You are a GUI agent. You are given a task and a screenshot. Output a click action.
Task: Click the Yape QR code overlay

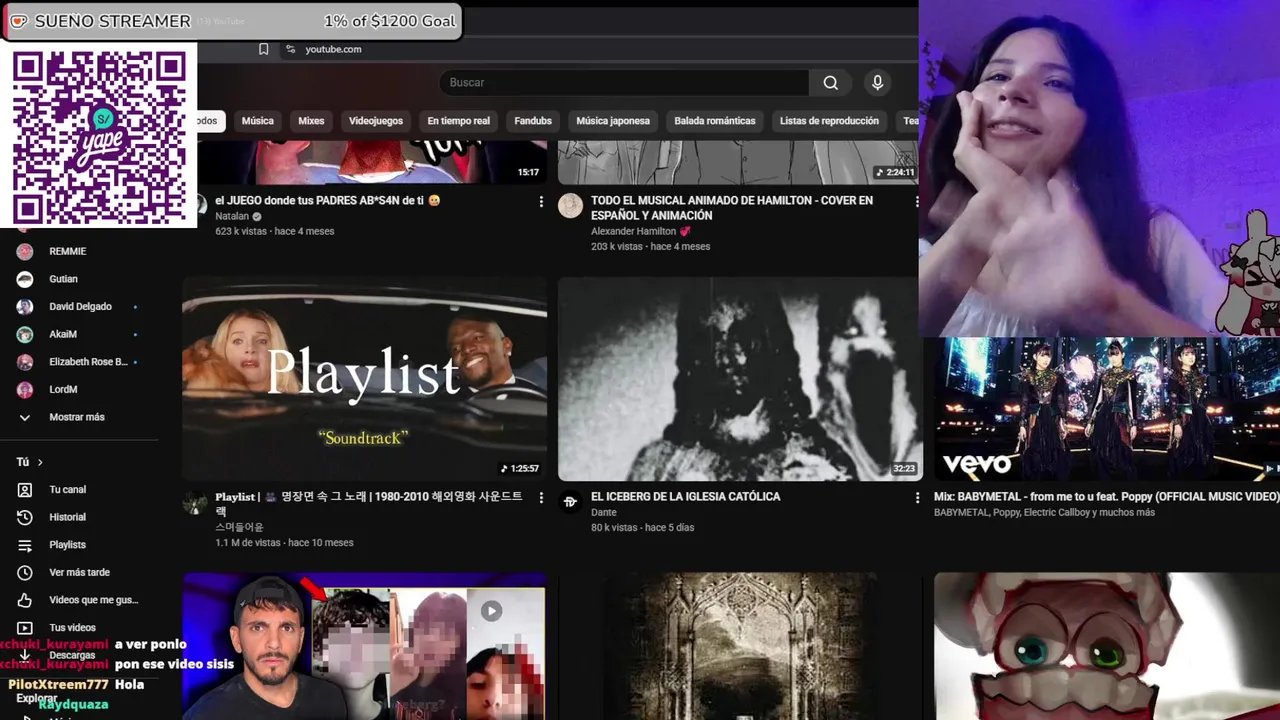tap(99, 135)
